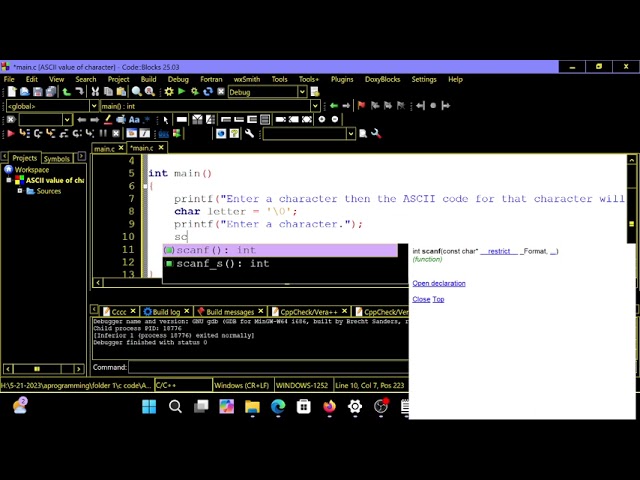Image resolution: width=640 pixels, height=480 pixels.
Task: Undo the last edit
Action: pos(66,92)
